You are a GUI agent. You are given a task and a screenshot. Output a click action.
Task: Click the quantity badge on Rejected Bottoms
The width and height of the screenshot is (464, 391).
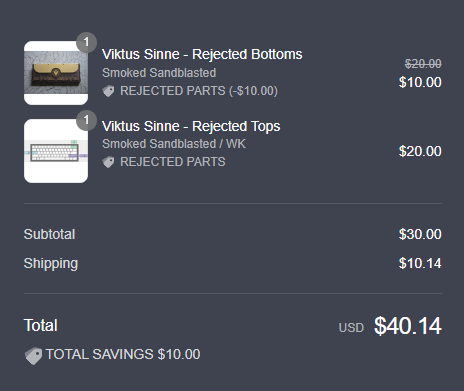pyautogui.click(x=86, y=42)
